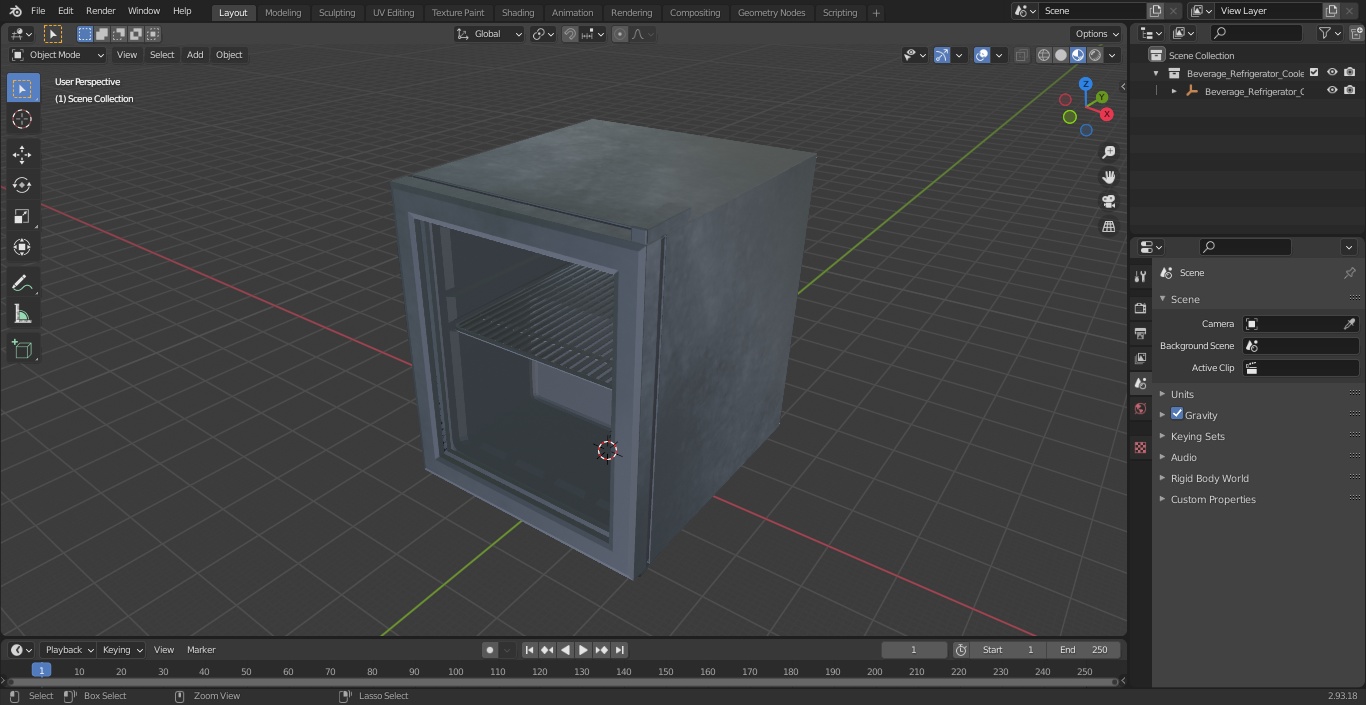Toggle the Gravity checkbox

pyautogui.click(x=1177, y=414)
